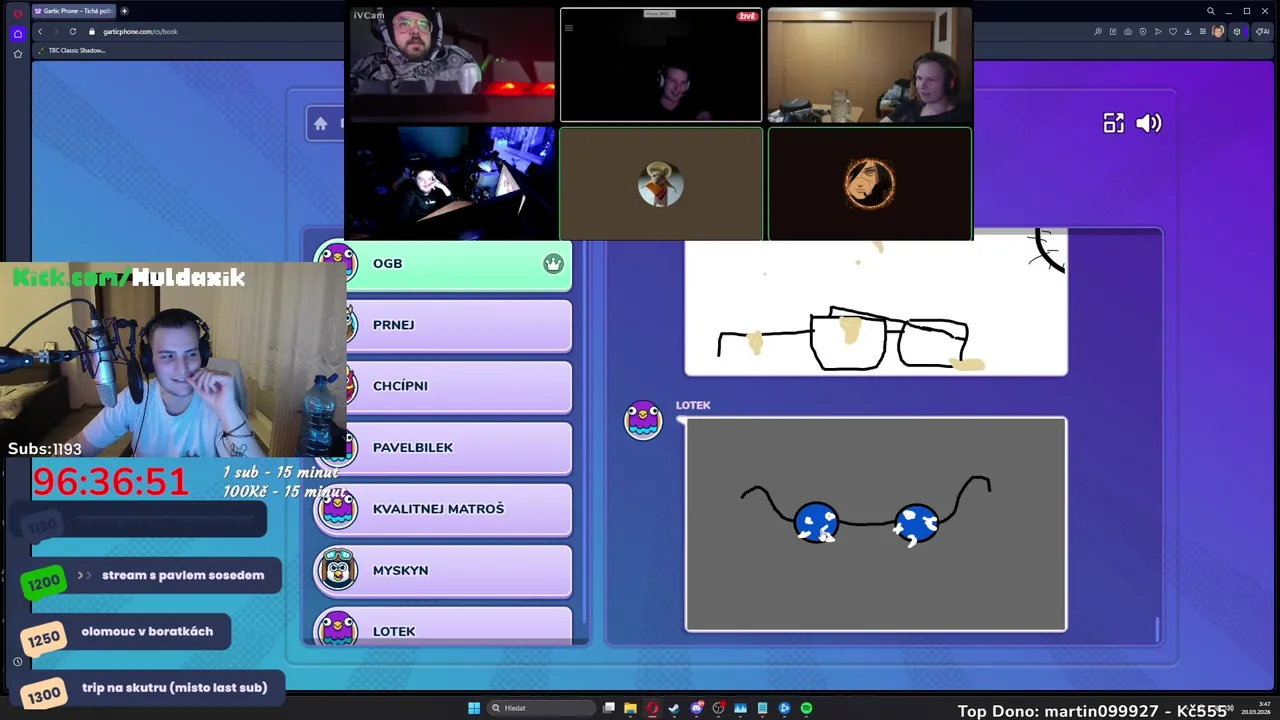The width and height of the screenshot is (1280, 720).
Task: Click the shield ad-blocker toolbar icon
Action: [1143, 32]
